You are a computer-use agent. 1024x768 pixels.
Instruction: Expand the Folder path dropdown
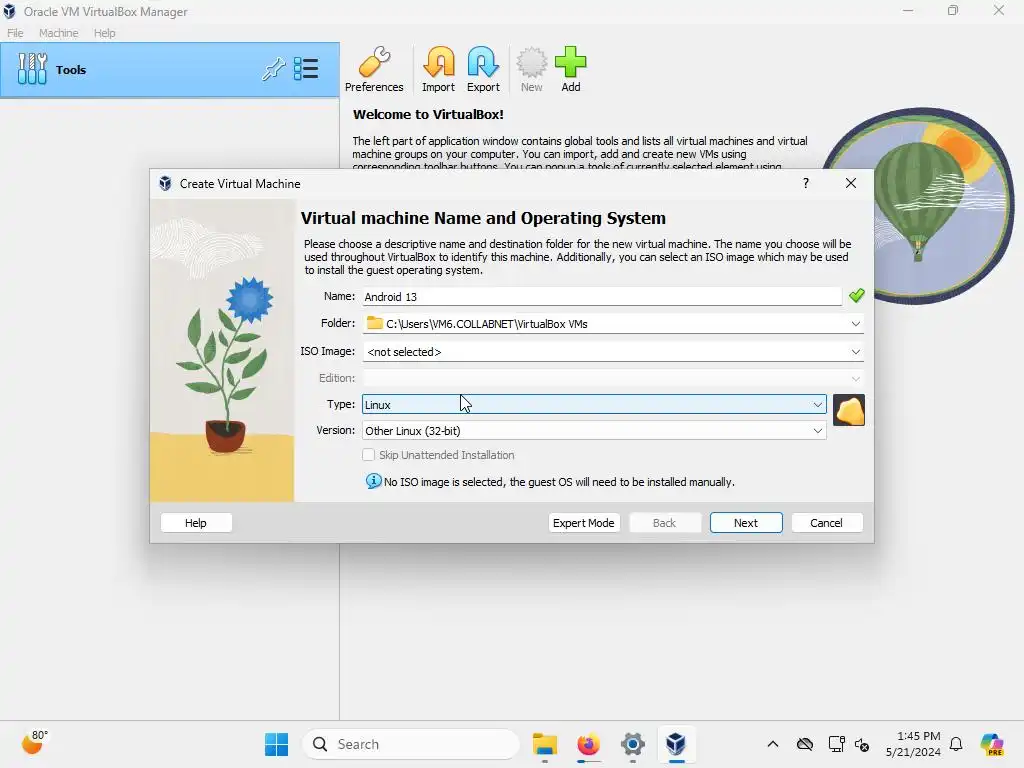click(x=856, y=324)
